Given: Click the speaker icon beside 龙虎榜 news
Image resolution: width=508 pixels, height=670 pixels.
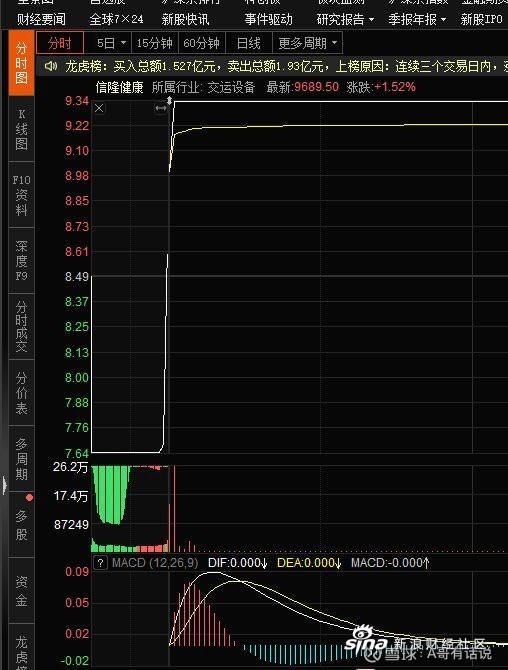Looking at the screenshot, I should [51, 66].
